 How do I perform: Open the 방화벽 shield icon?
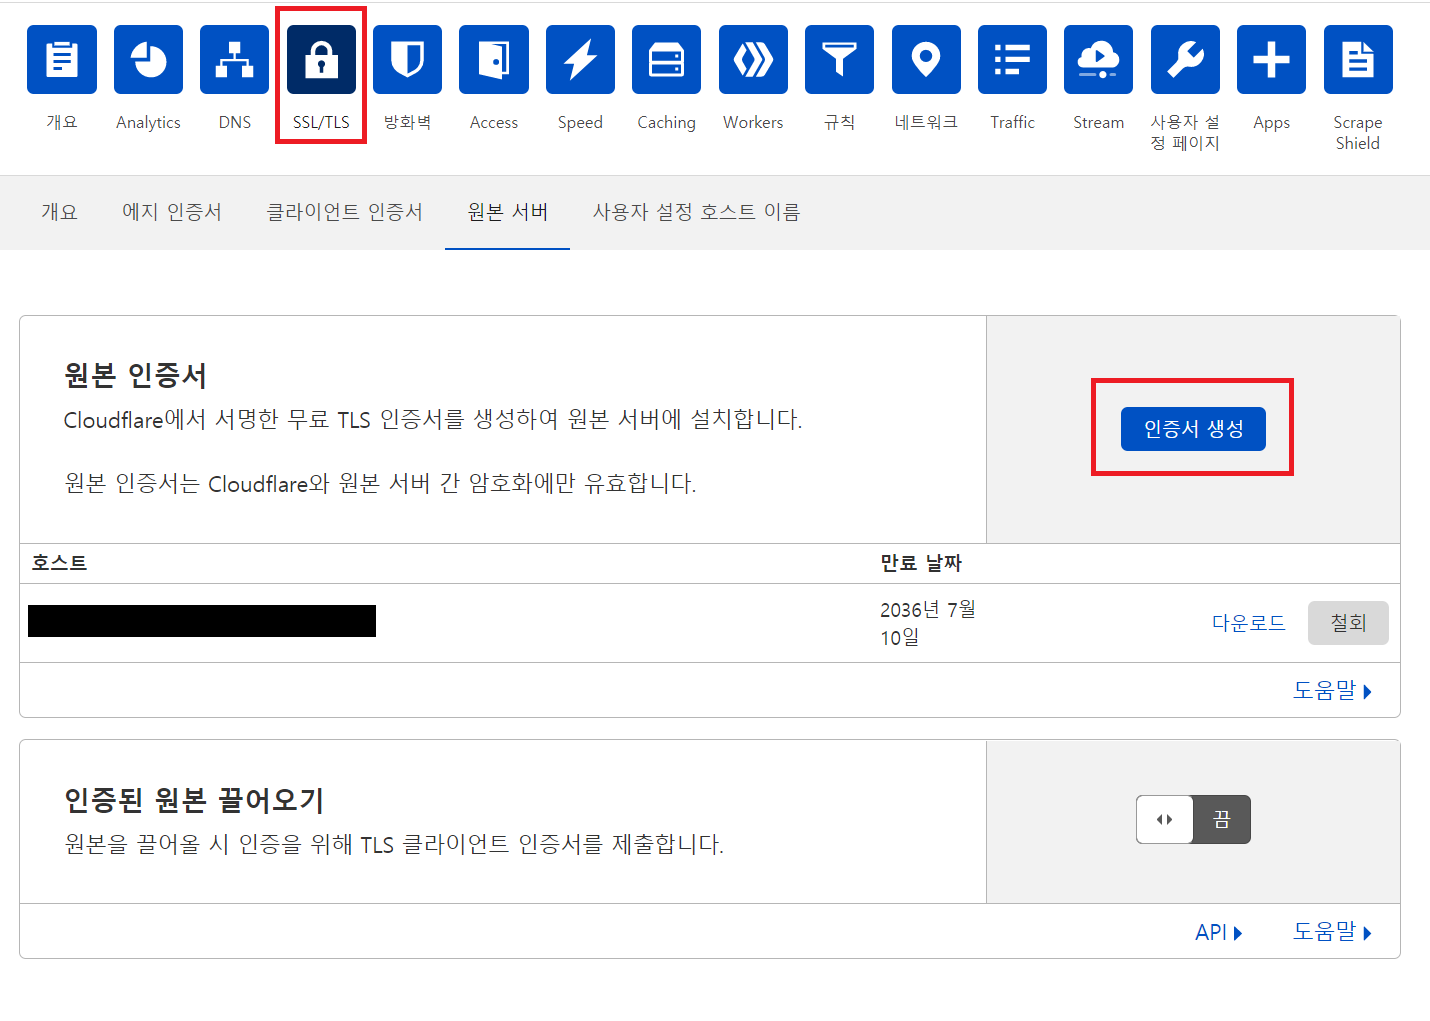[408, 60]
